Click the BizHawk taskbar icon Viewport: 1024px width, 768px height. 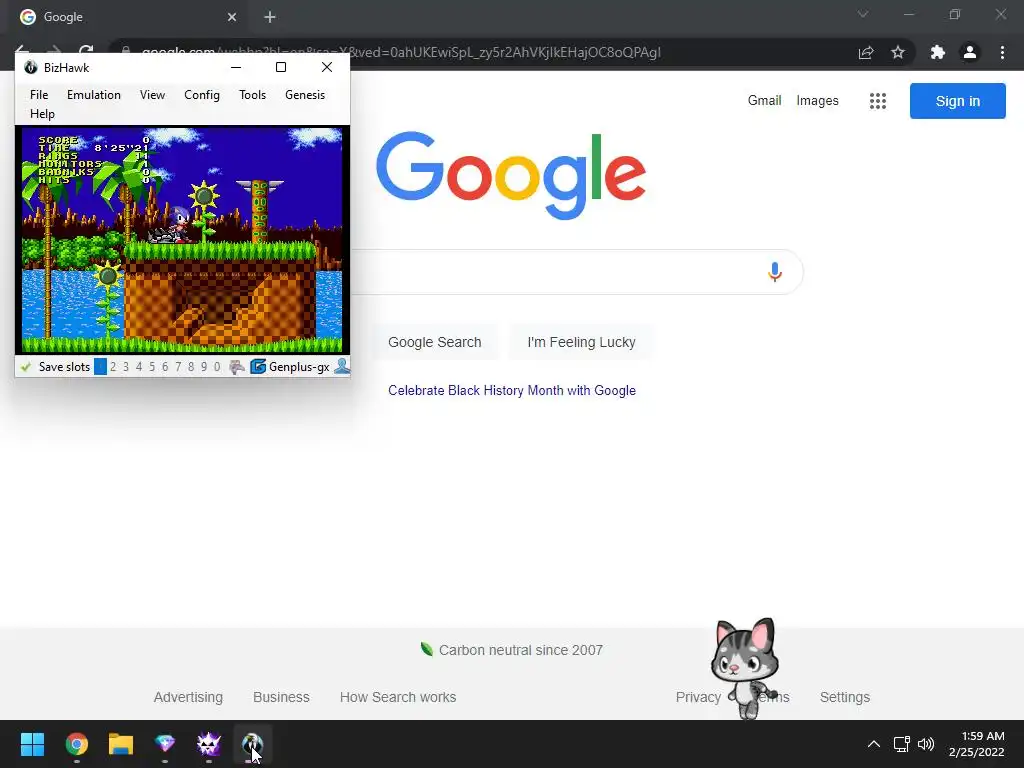click(x=253, y=744)
